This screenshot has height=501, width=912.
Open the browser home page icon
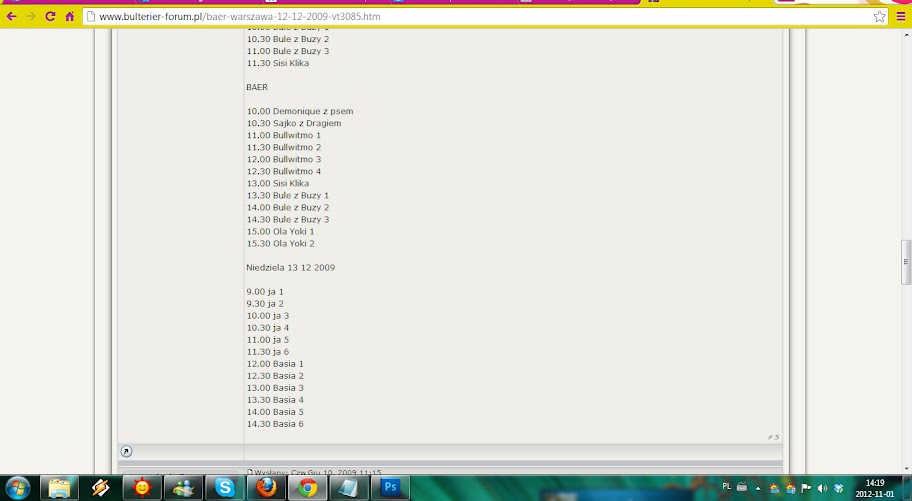click(x=70, y=16)
